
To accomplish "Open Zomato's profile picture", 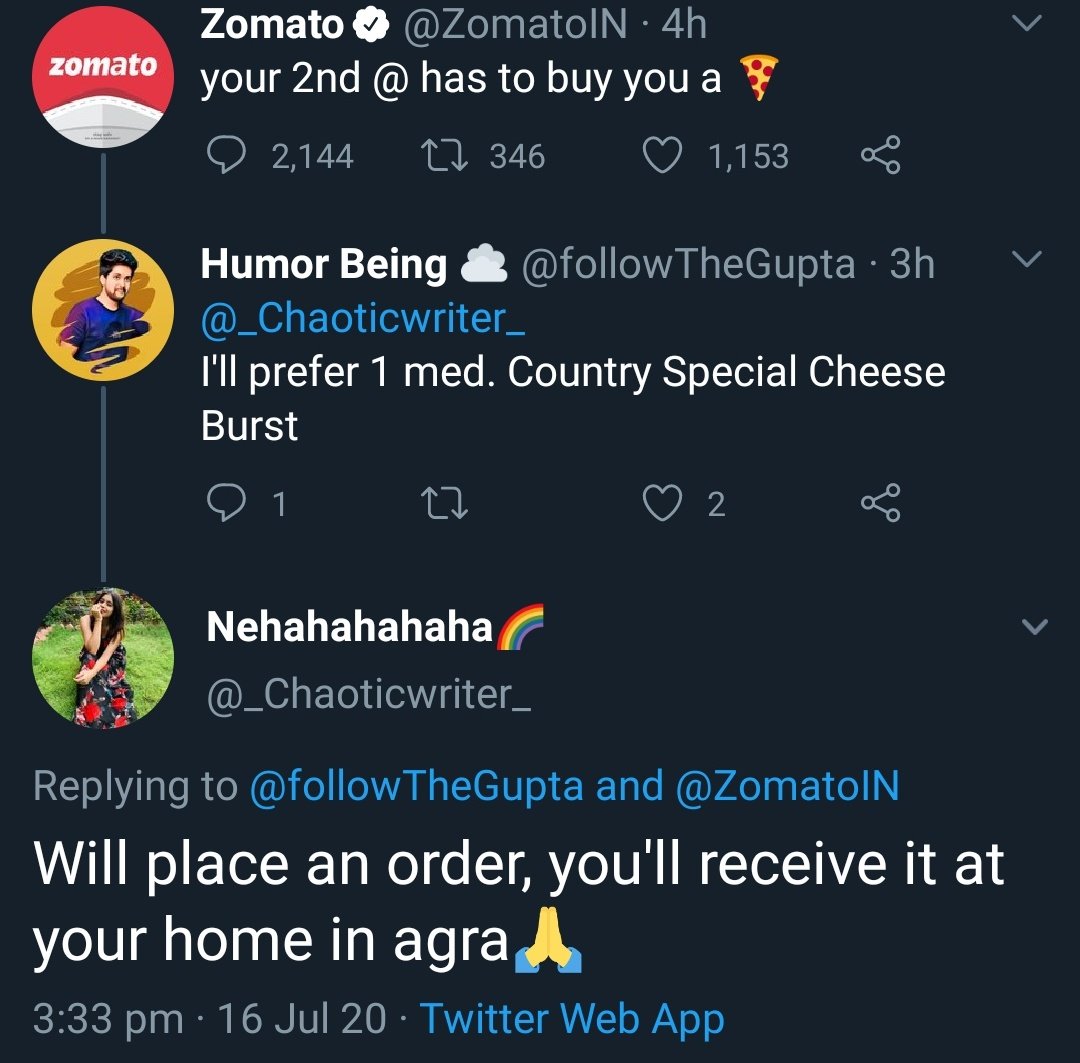I will point(101,75).
